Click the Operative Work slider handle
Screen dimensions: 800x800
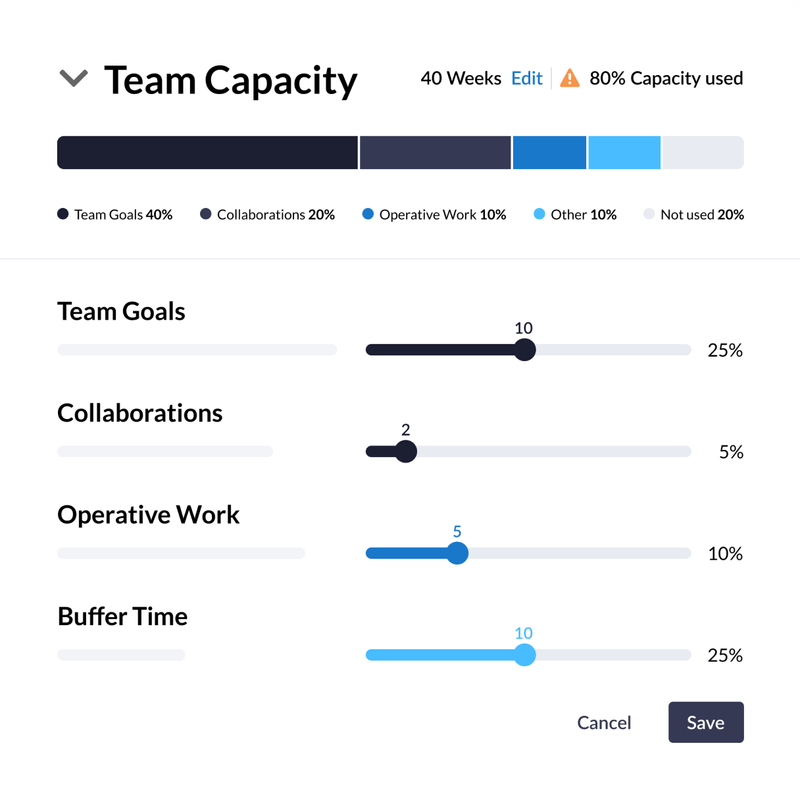(x=458, y=553)
